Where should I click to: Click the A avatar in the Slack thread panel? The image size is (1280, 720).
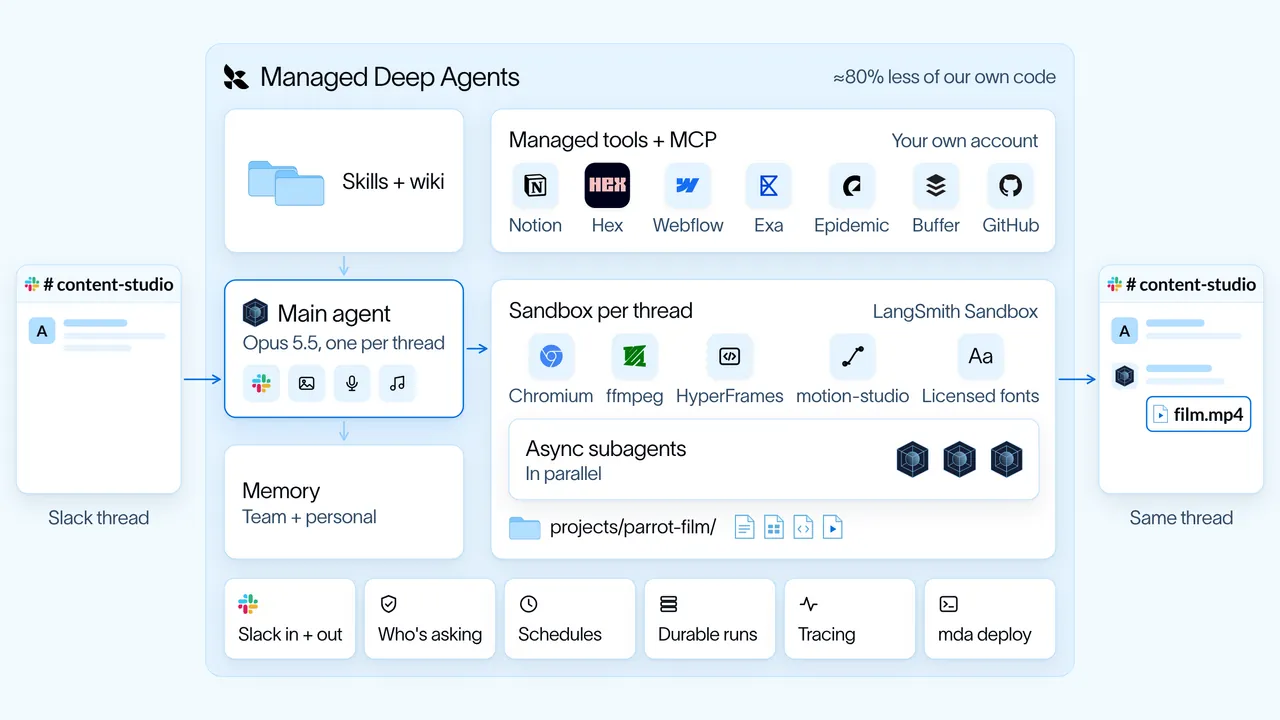pyautogui.click(x=42, y=331)
